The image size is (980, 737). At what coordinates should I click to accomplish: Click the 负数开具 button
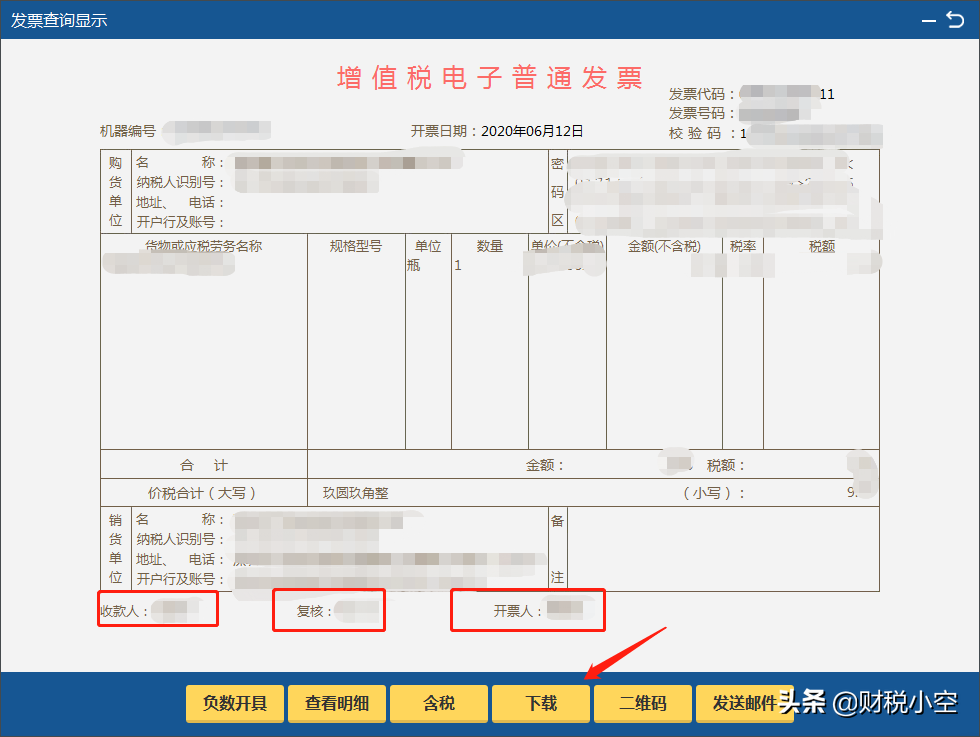pyautogui.click(x=235, y=703)
